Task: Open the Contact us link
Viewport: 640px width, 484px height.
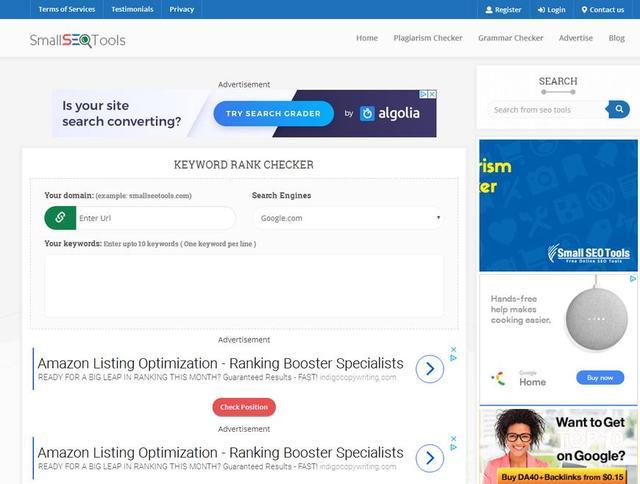Action: [x=603, y=9]
